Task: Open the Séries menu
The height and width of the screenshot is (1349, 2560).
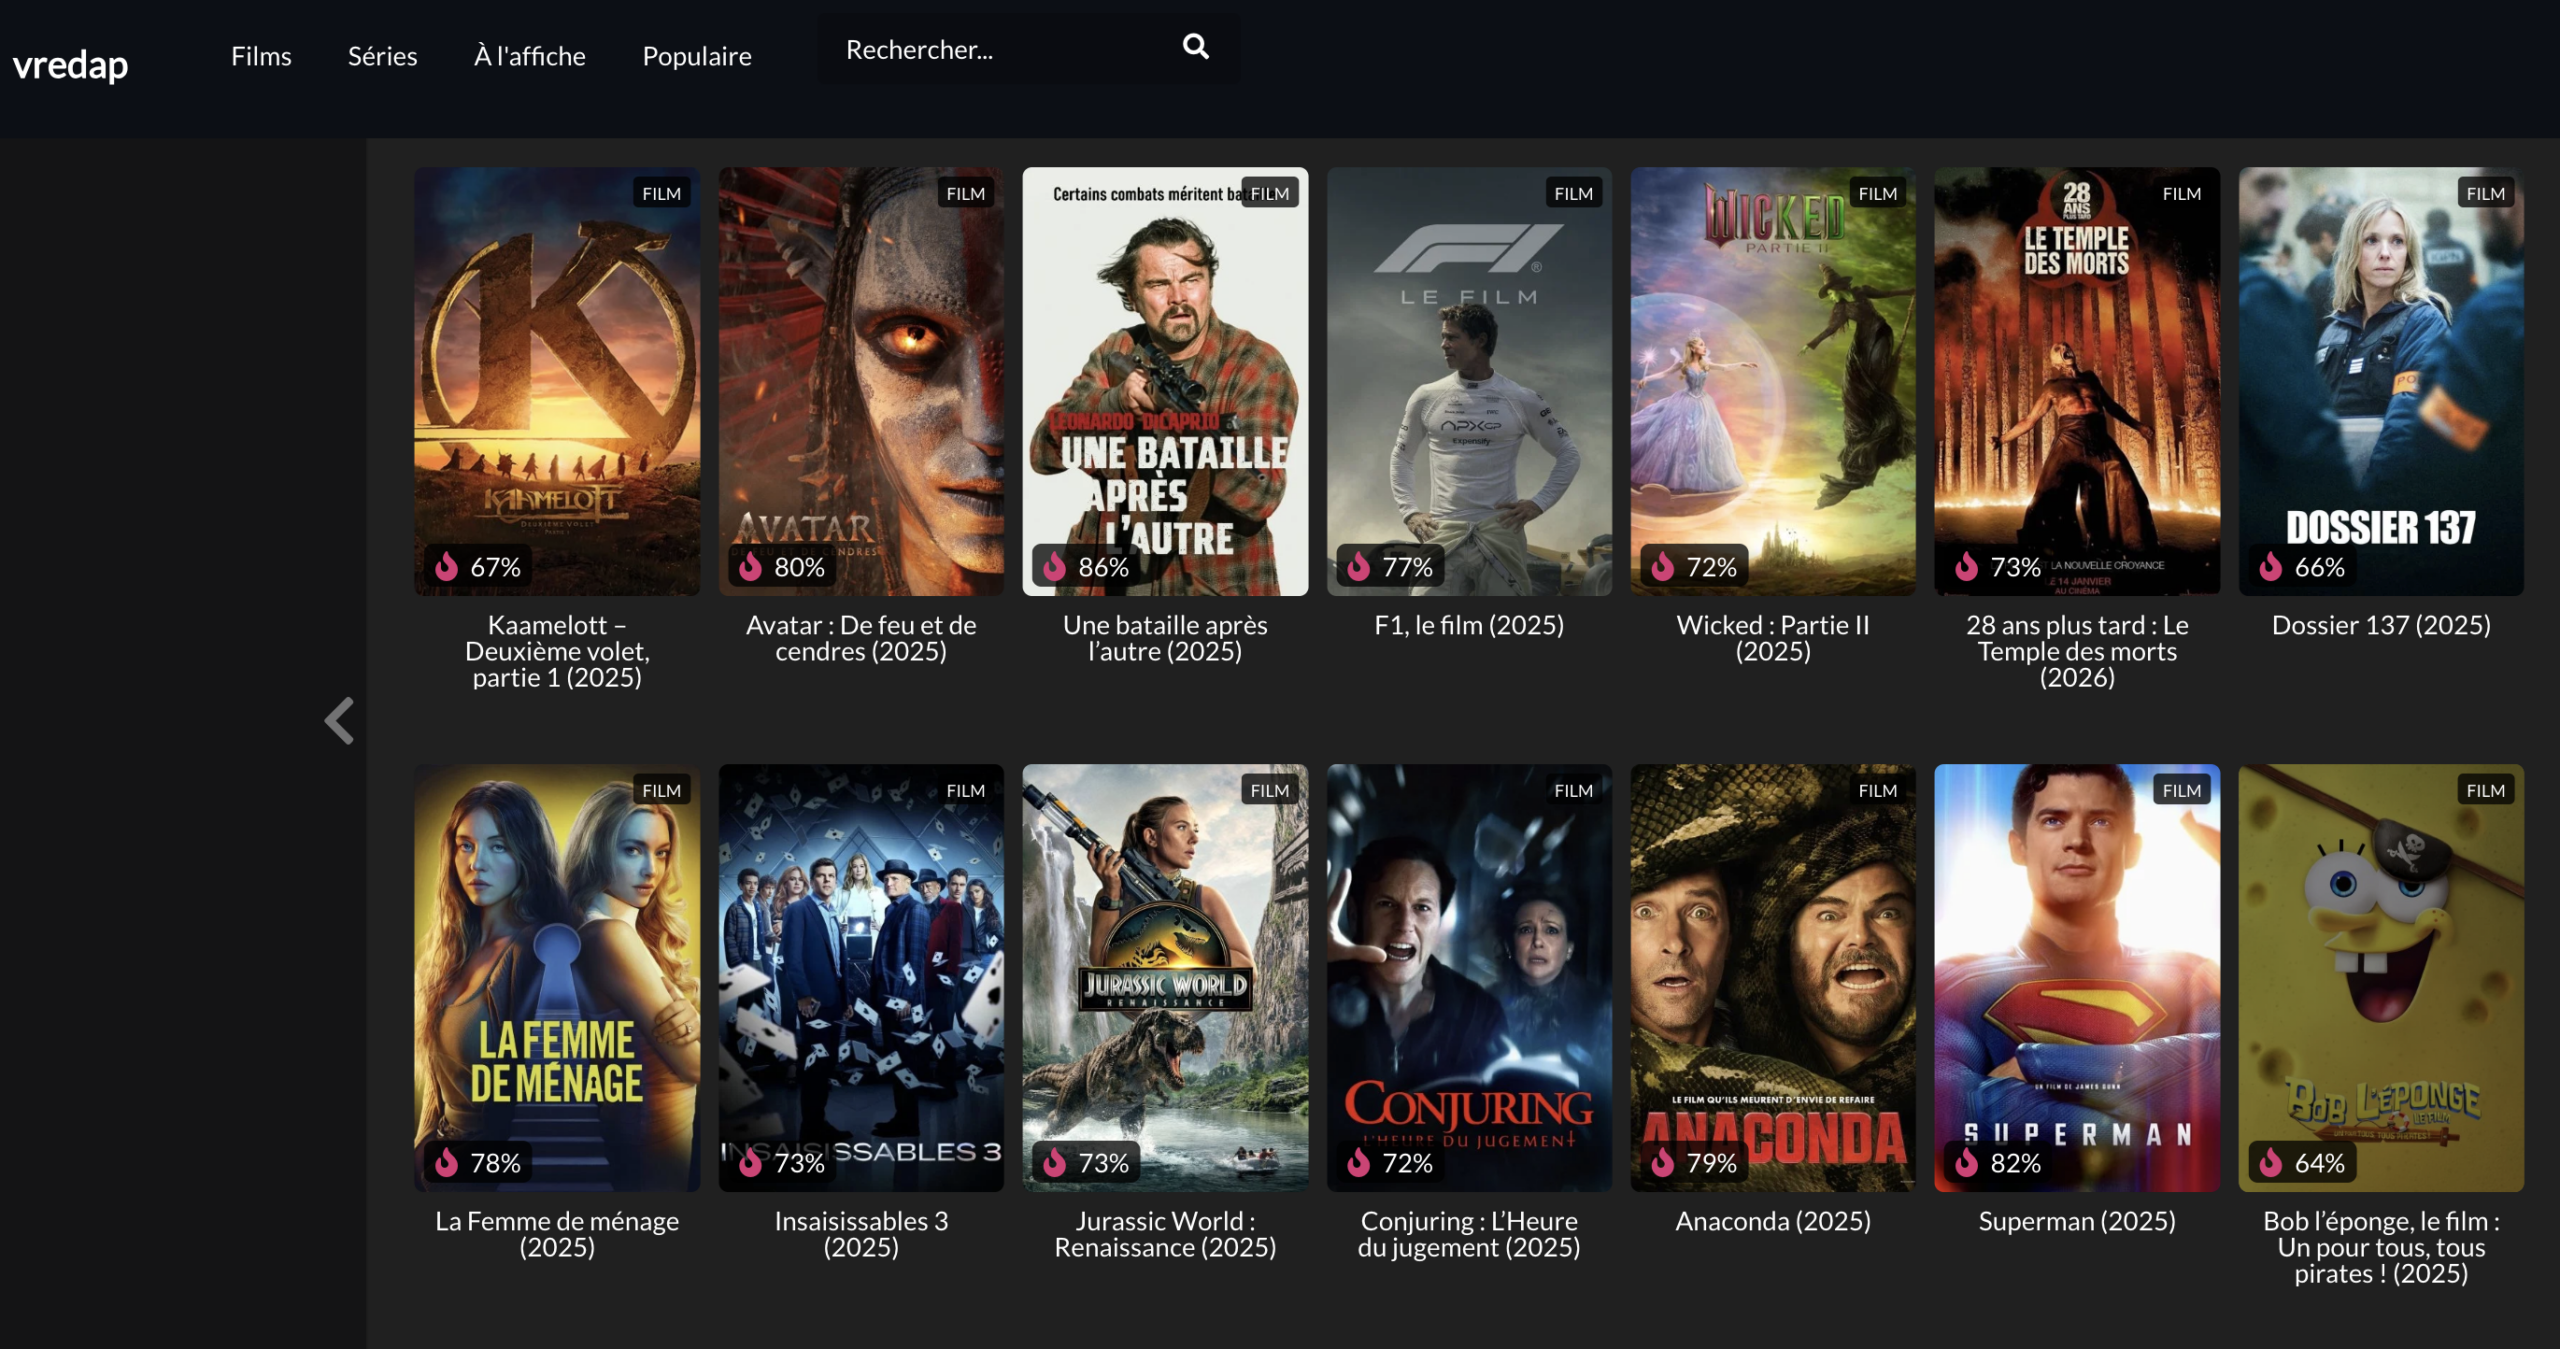Action: pyautogui.click(x=382, y=56)
